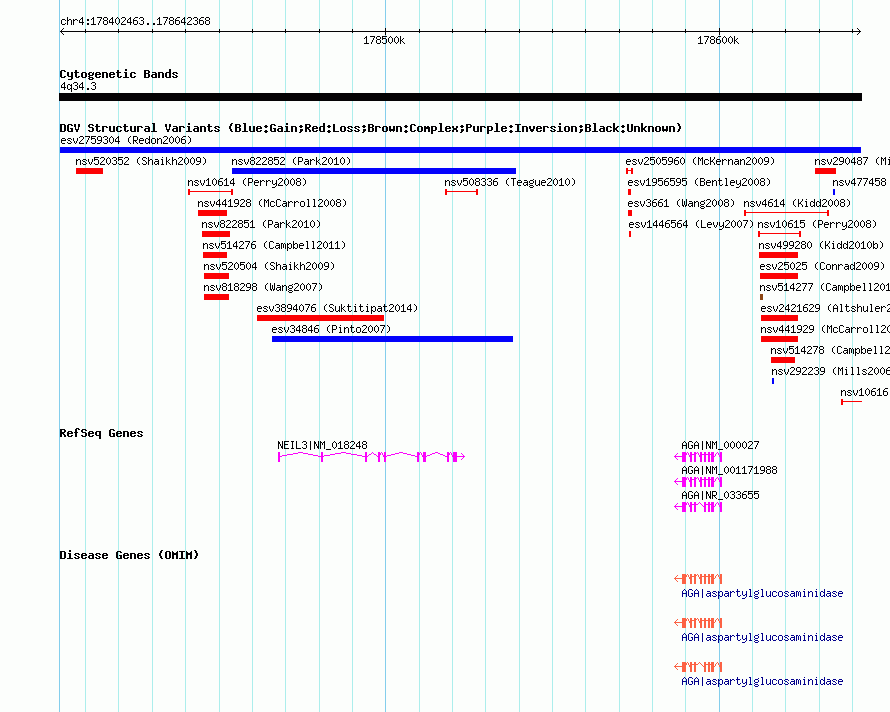The image size is (890, 712).
Task: Select the blue esv34846 gain bar
Action: pyautogui.click(x=392, y=339)
